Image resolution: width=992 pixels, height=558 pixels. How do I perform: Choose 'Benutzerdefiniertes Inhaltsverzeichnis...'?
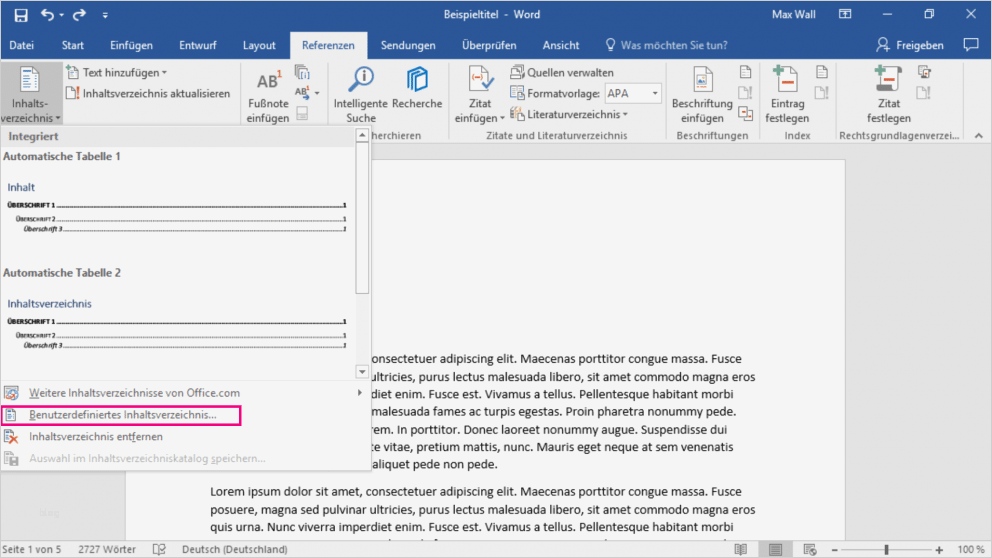121,415
